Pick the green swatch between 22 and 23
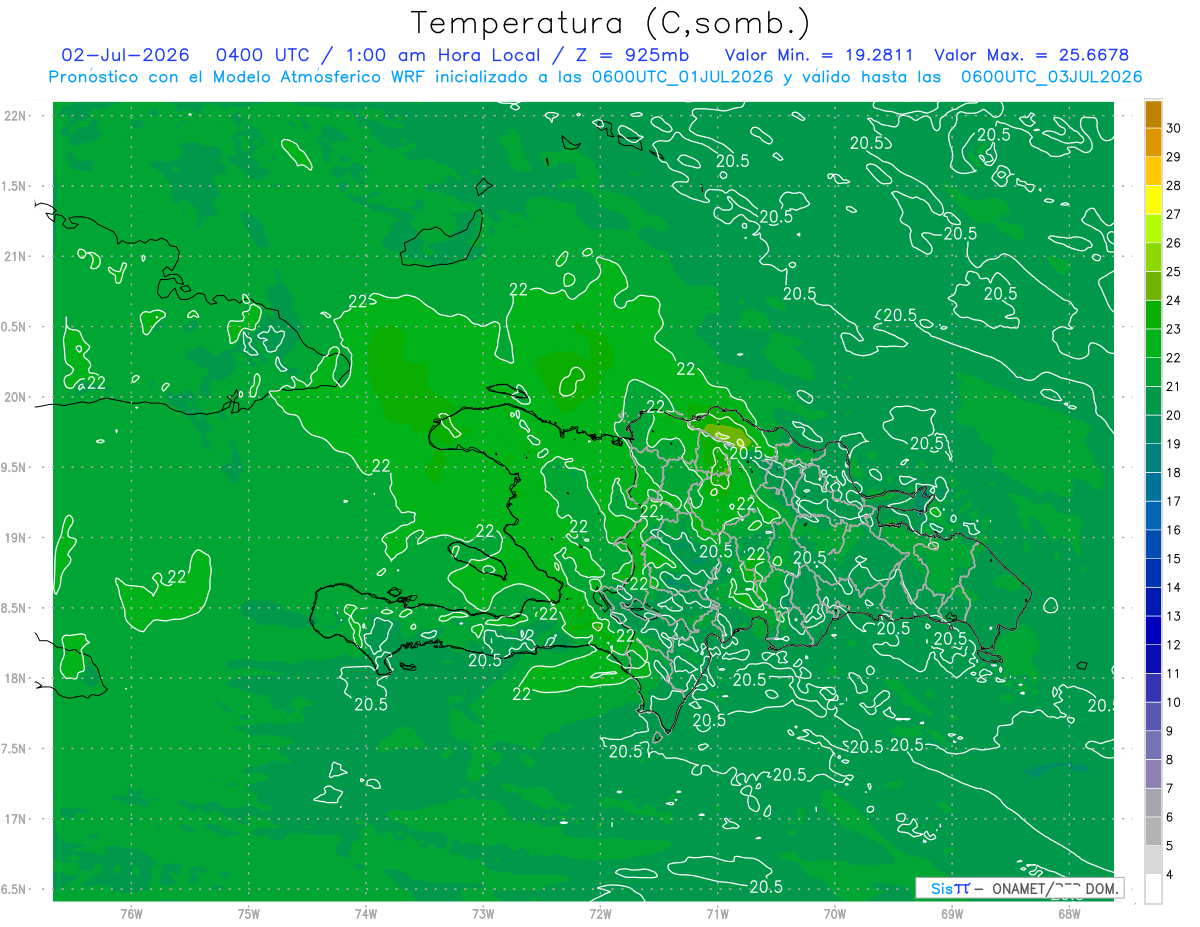1200x927 pixels. [x=1153, y=343]
